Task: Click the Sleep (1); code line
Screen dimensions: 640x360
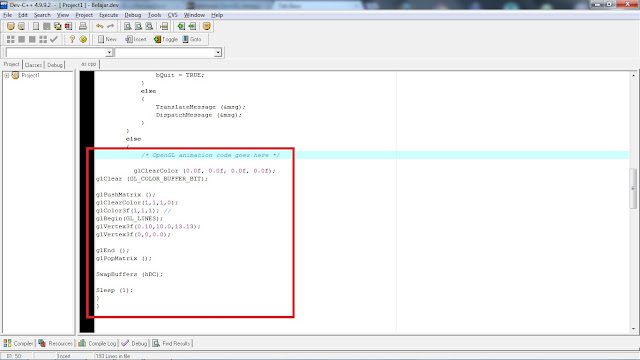Action: coord(114,290)
